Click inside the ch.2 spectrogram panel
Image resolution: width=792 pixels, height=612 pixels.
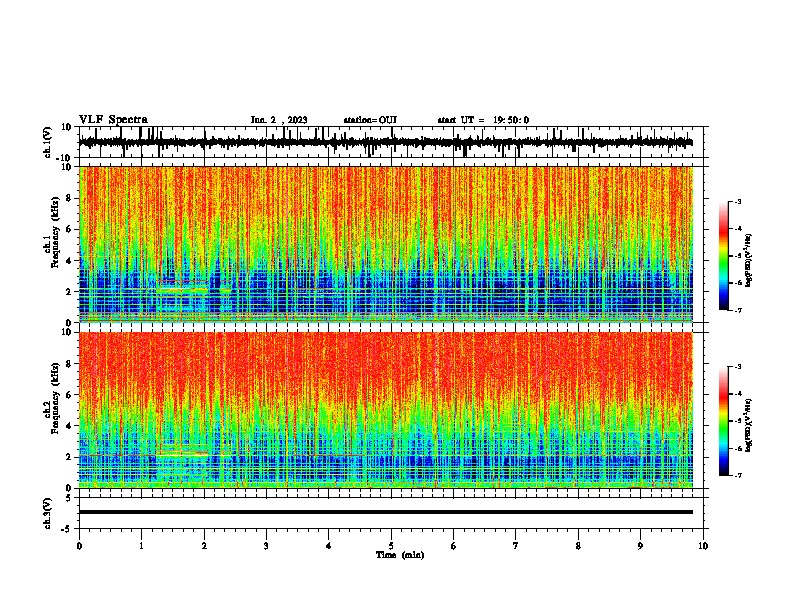[386, 410]
